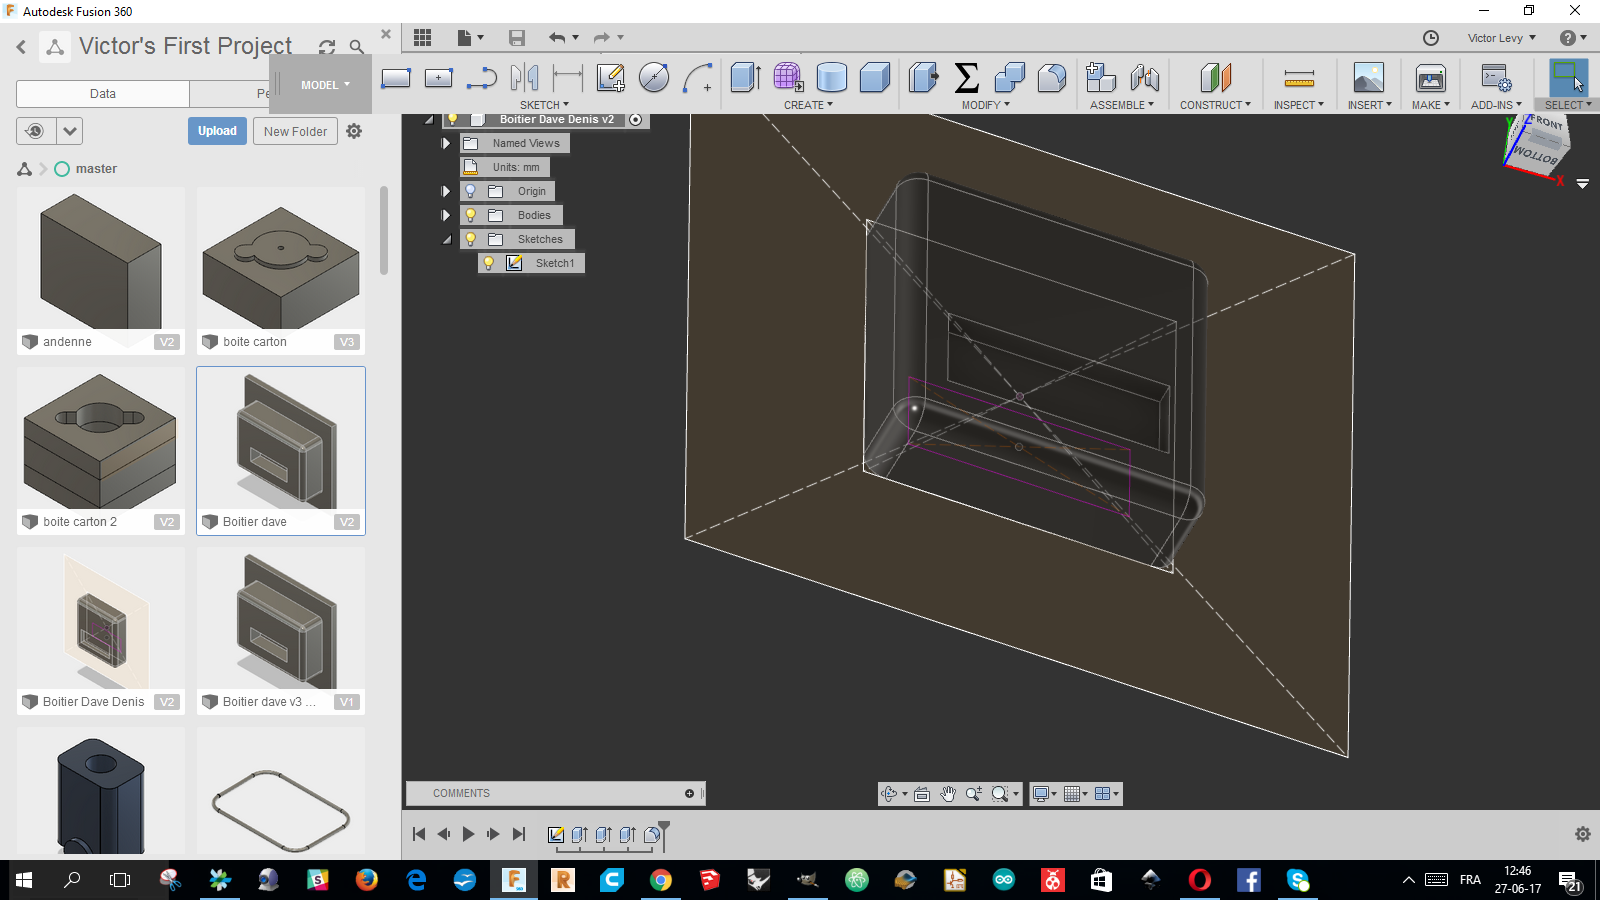Toggle visibility bulb for Bodies

click(x=470, y=215)
